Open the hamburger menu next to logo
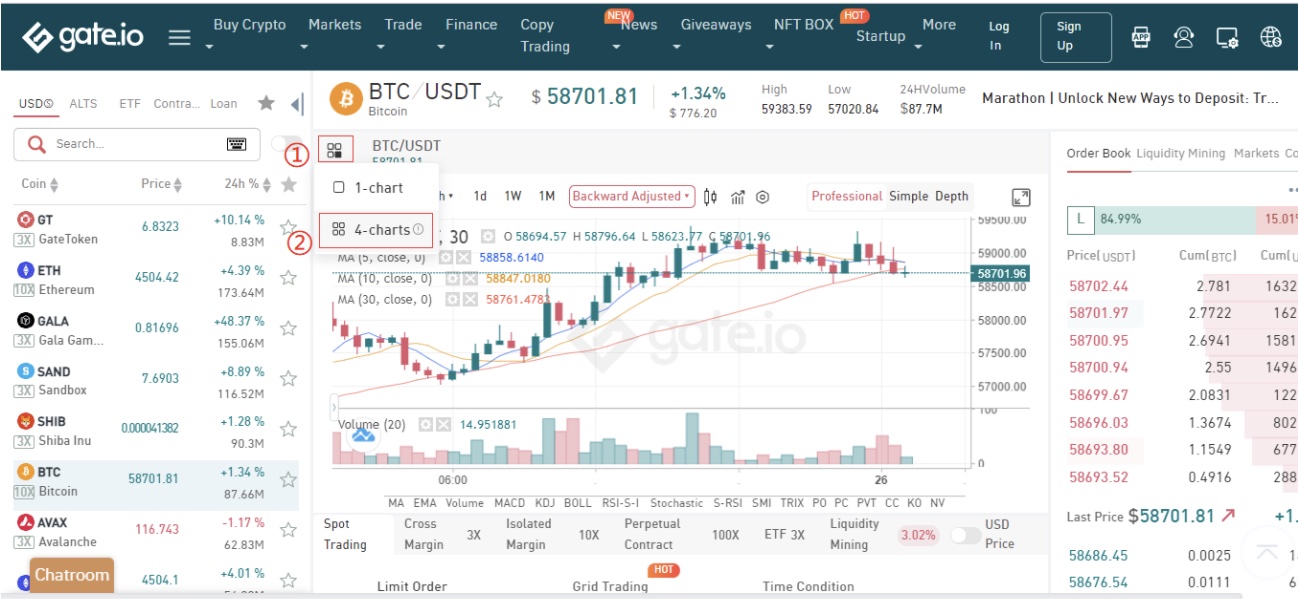The height and width of the screenshot is (604, 1298). pos(179,38)
